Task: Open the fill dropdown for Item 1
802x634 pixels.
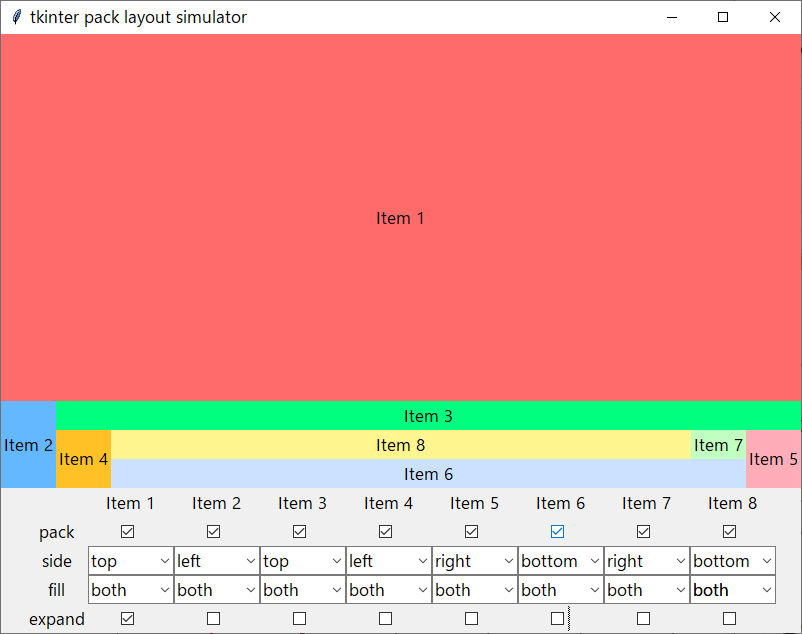Action: 131,590
